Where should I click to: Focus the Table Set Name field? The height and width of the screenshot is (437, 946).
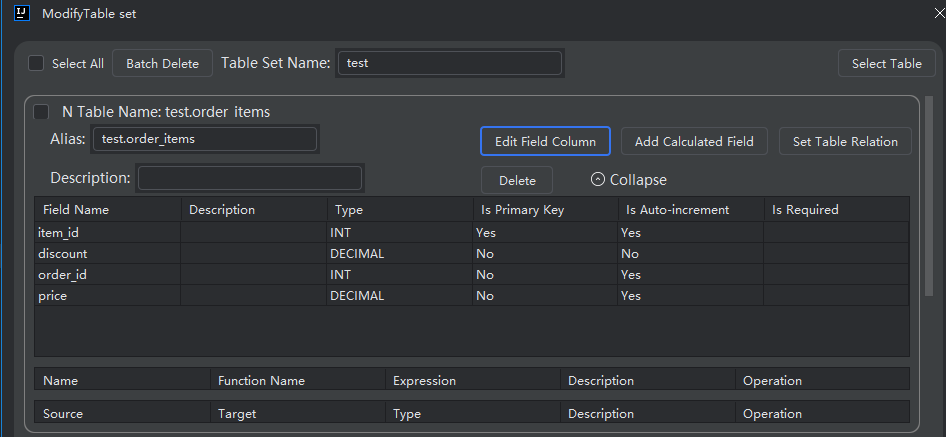(x=450, y=63)
